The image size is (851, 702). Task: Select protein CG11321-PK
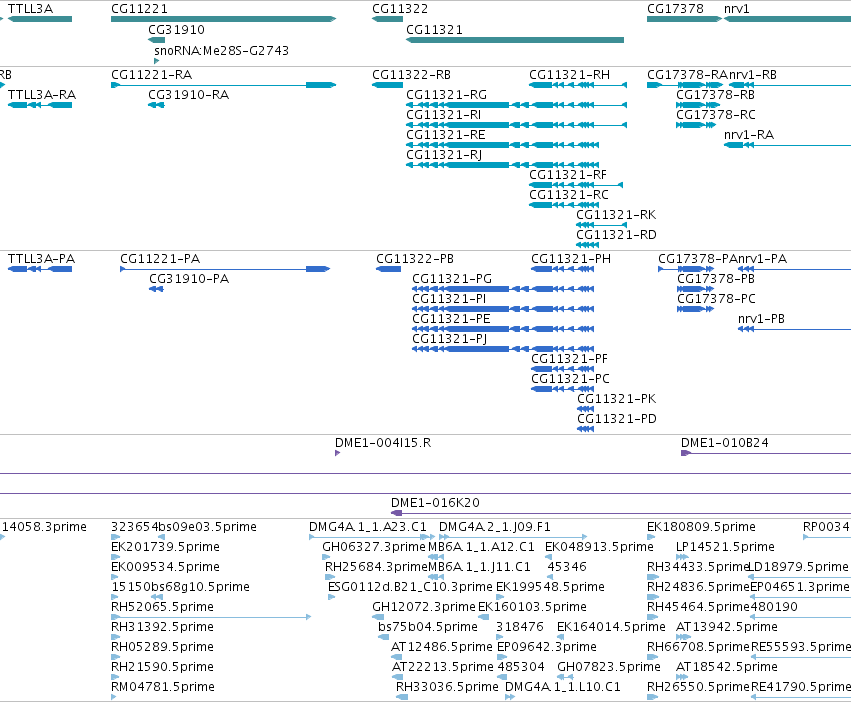click(617, 399)
